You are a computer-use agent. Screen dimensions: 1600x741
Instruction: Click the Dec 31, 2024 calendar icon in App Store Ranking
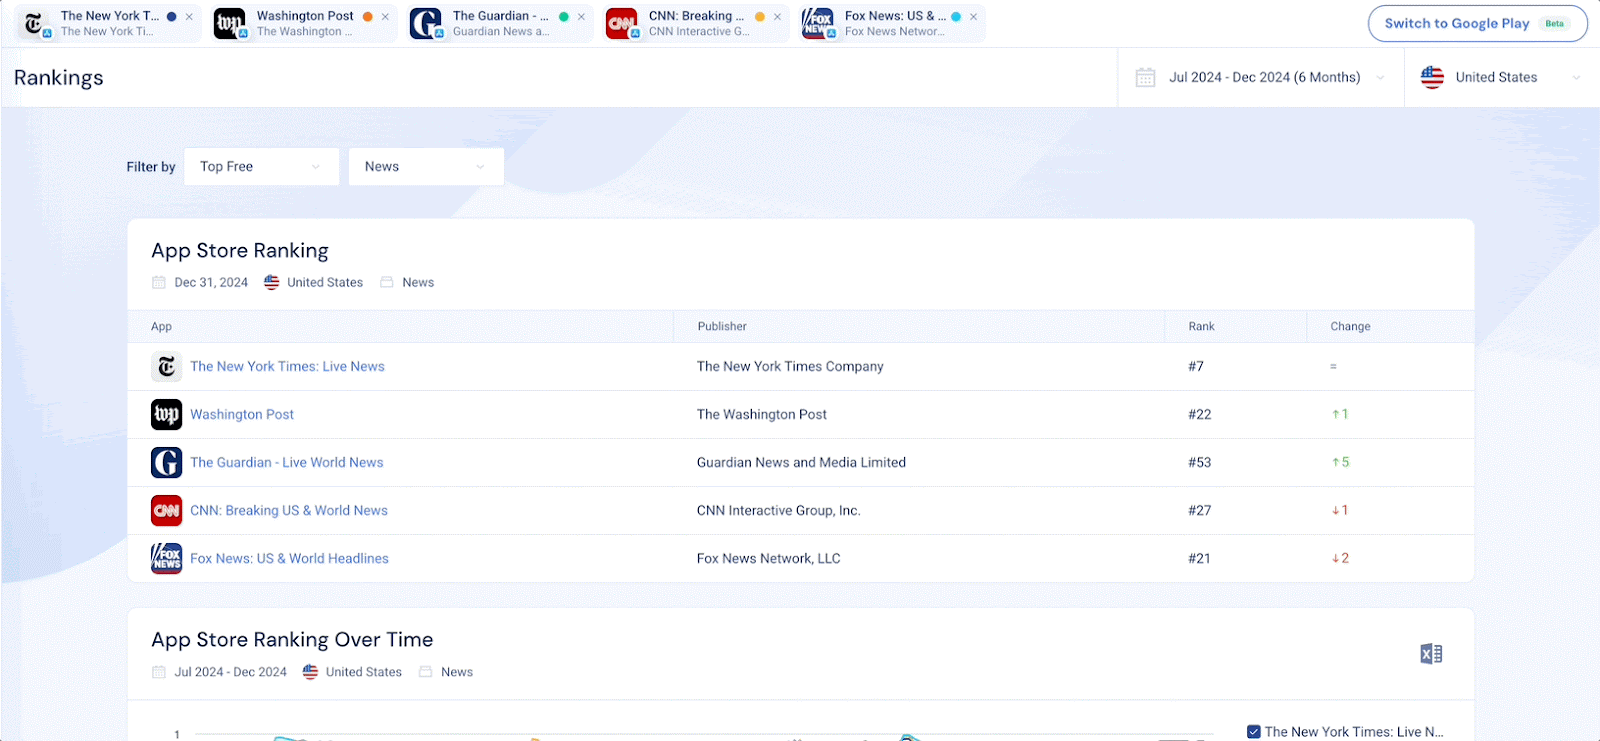159,283
